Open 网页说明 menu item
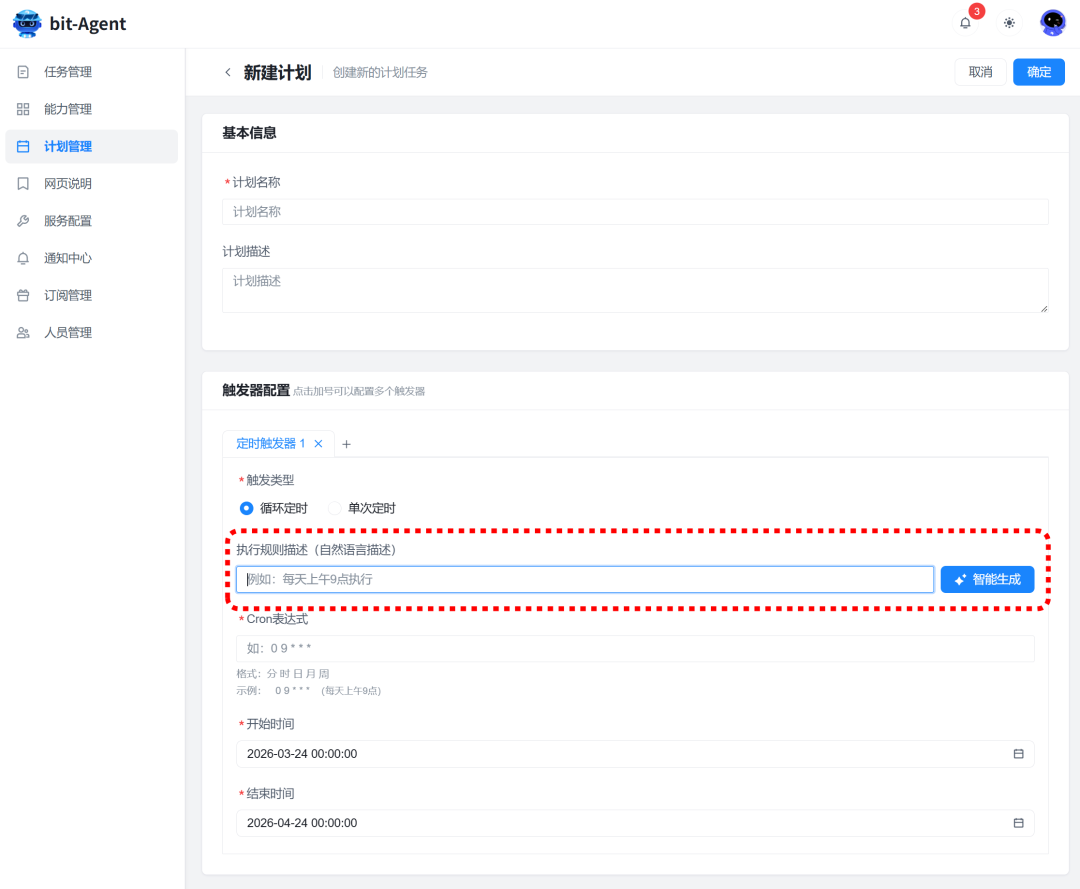The height and width of the screenshot is (889, 1080). pyautogui.click(x=92, y=183)
